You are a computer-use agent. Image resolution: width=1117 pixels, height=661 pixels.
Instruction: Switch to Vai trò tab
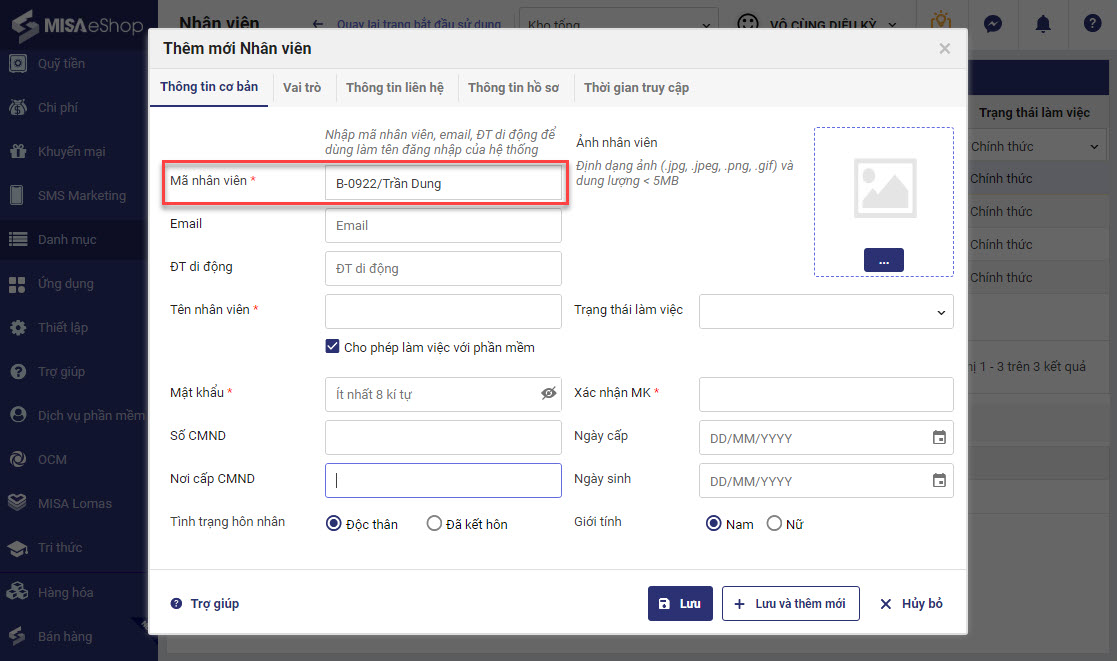[302, 88]
